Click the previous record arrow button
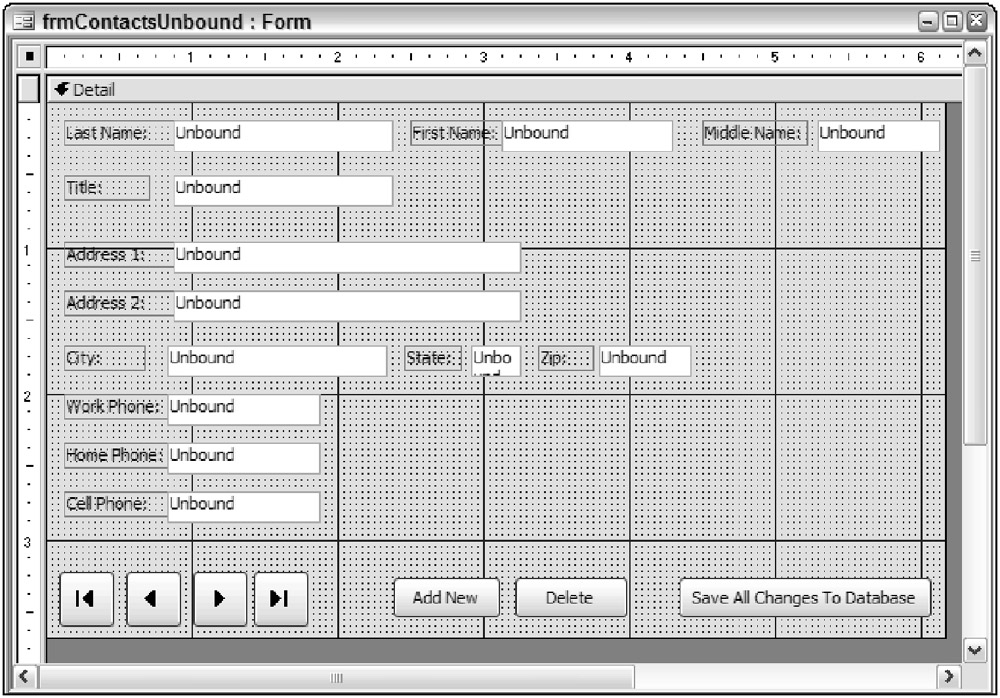Image resolution: width=1000 pixels, height=698 pixels. 153,599
